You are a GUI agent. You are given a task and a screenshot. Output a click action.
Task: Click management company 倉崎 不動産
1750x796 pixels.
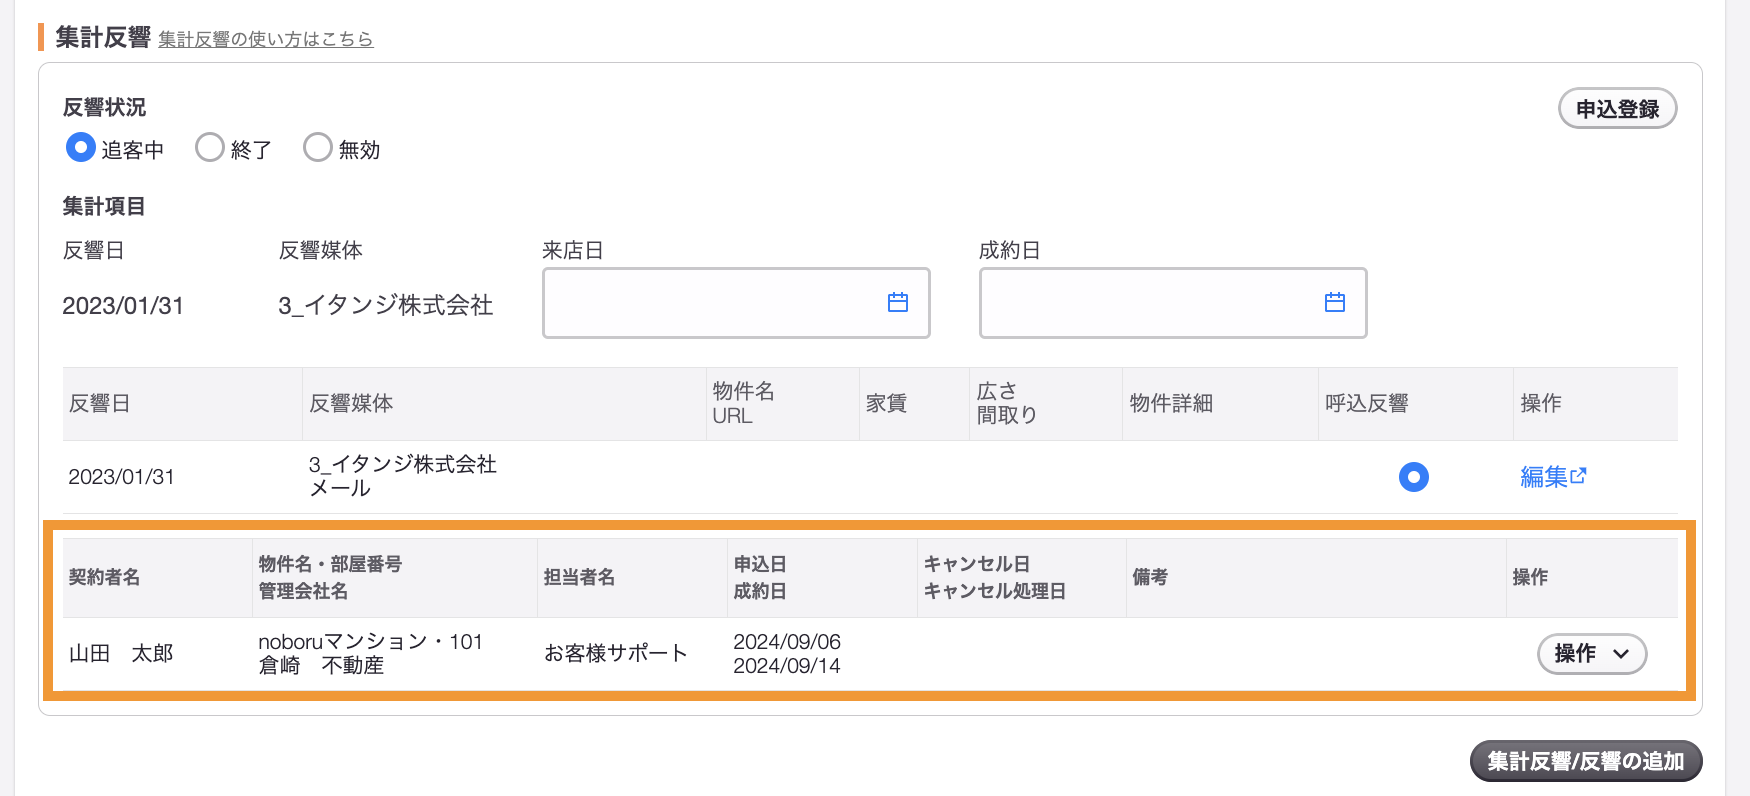321,666
